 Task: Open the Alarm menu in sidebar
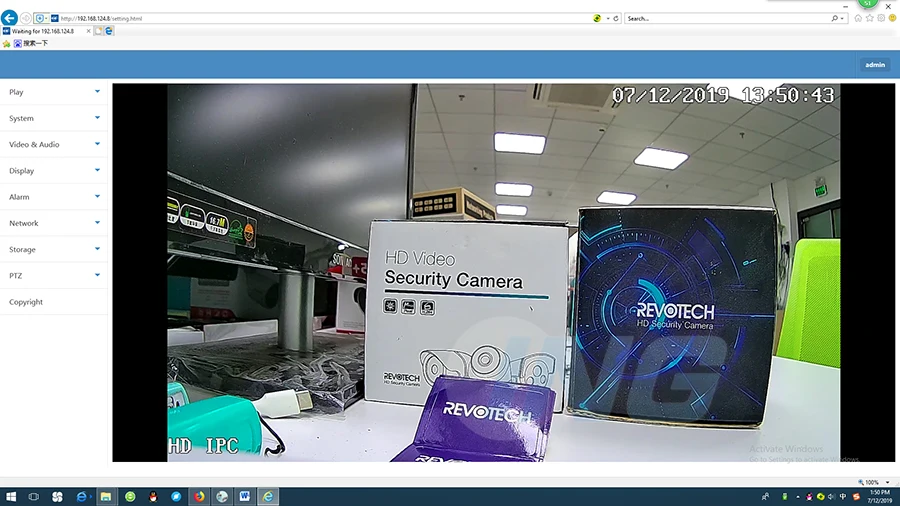click(x=19, y=197)
